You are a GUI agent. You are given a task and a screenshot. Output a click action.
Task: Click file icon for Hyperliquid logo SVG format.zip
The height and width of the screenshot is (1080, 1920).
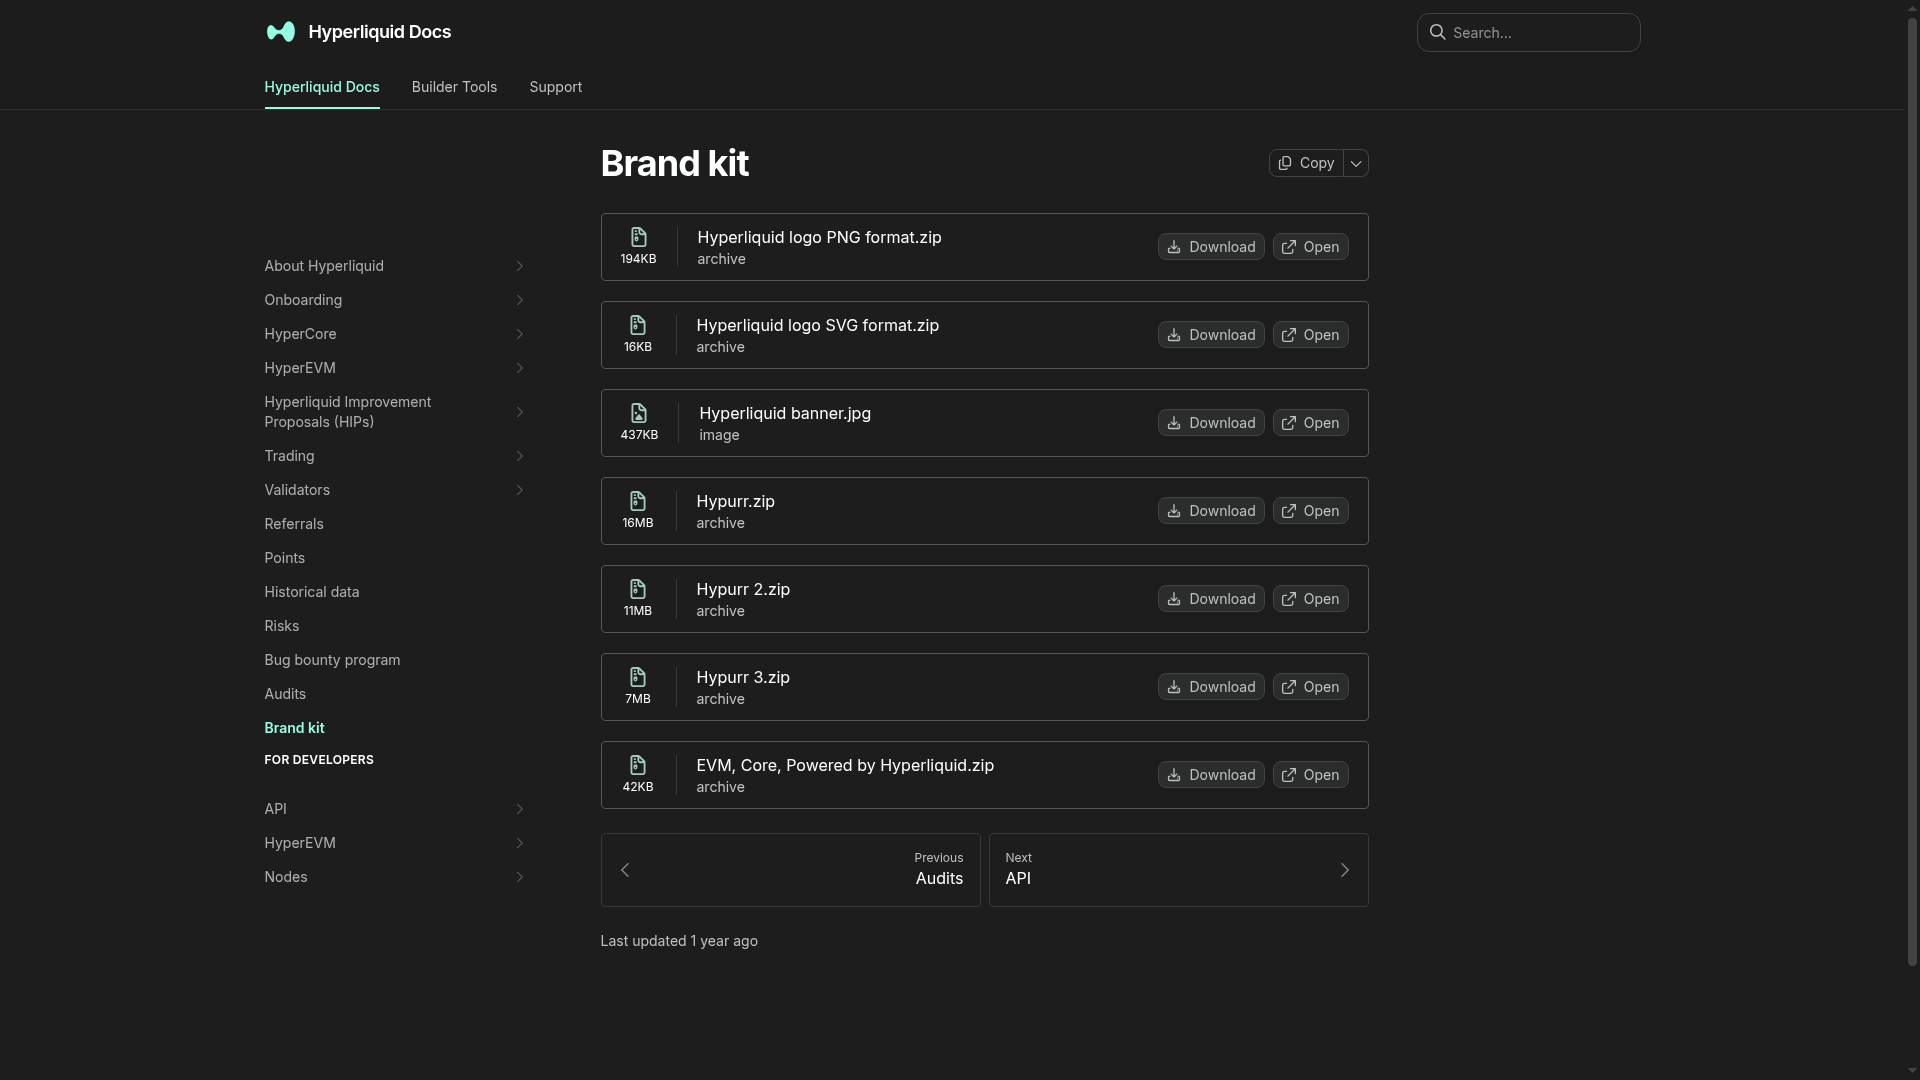point(637,325)
